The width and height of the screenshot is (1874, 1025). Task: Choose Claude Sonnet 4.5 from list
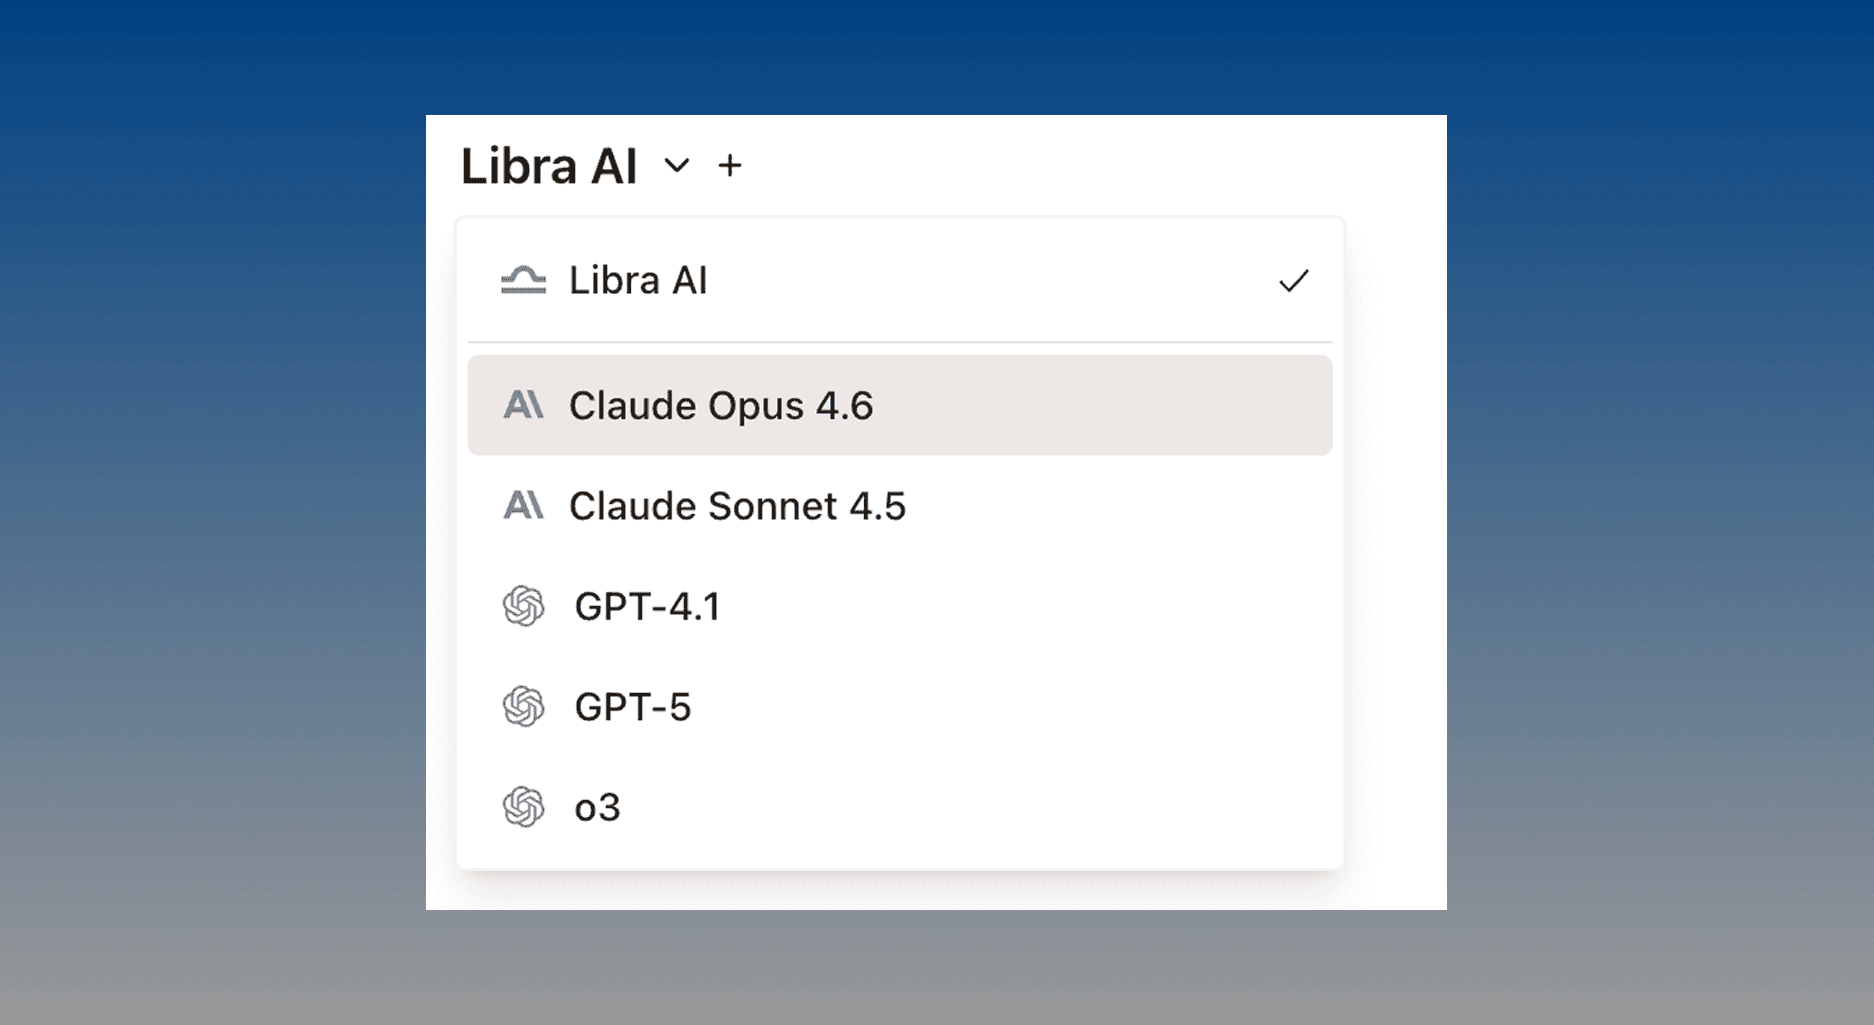coord(737,507)
